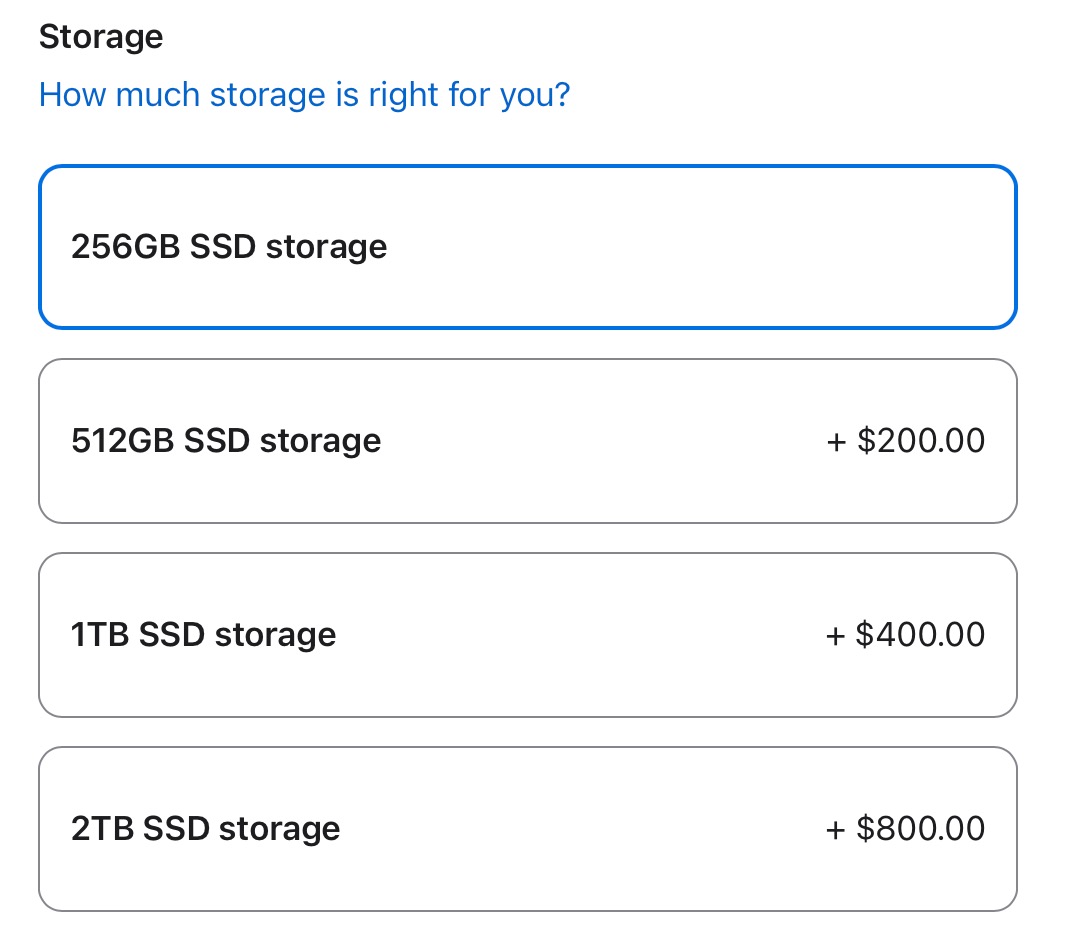Click the "+ $200.00" price text

906,441
